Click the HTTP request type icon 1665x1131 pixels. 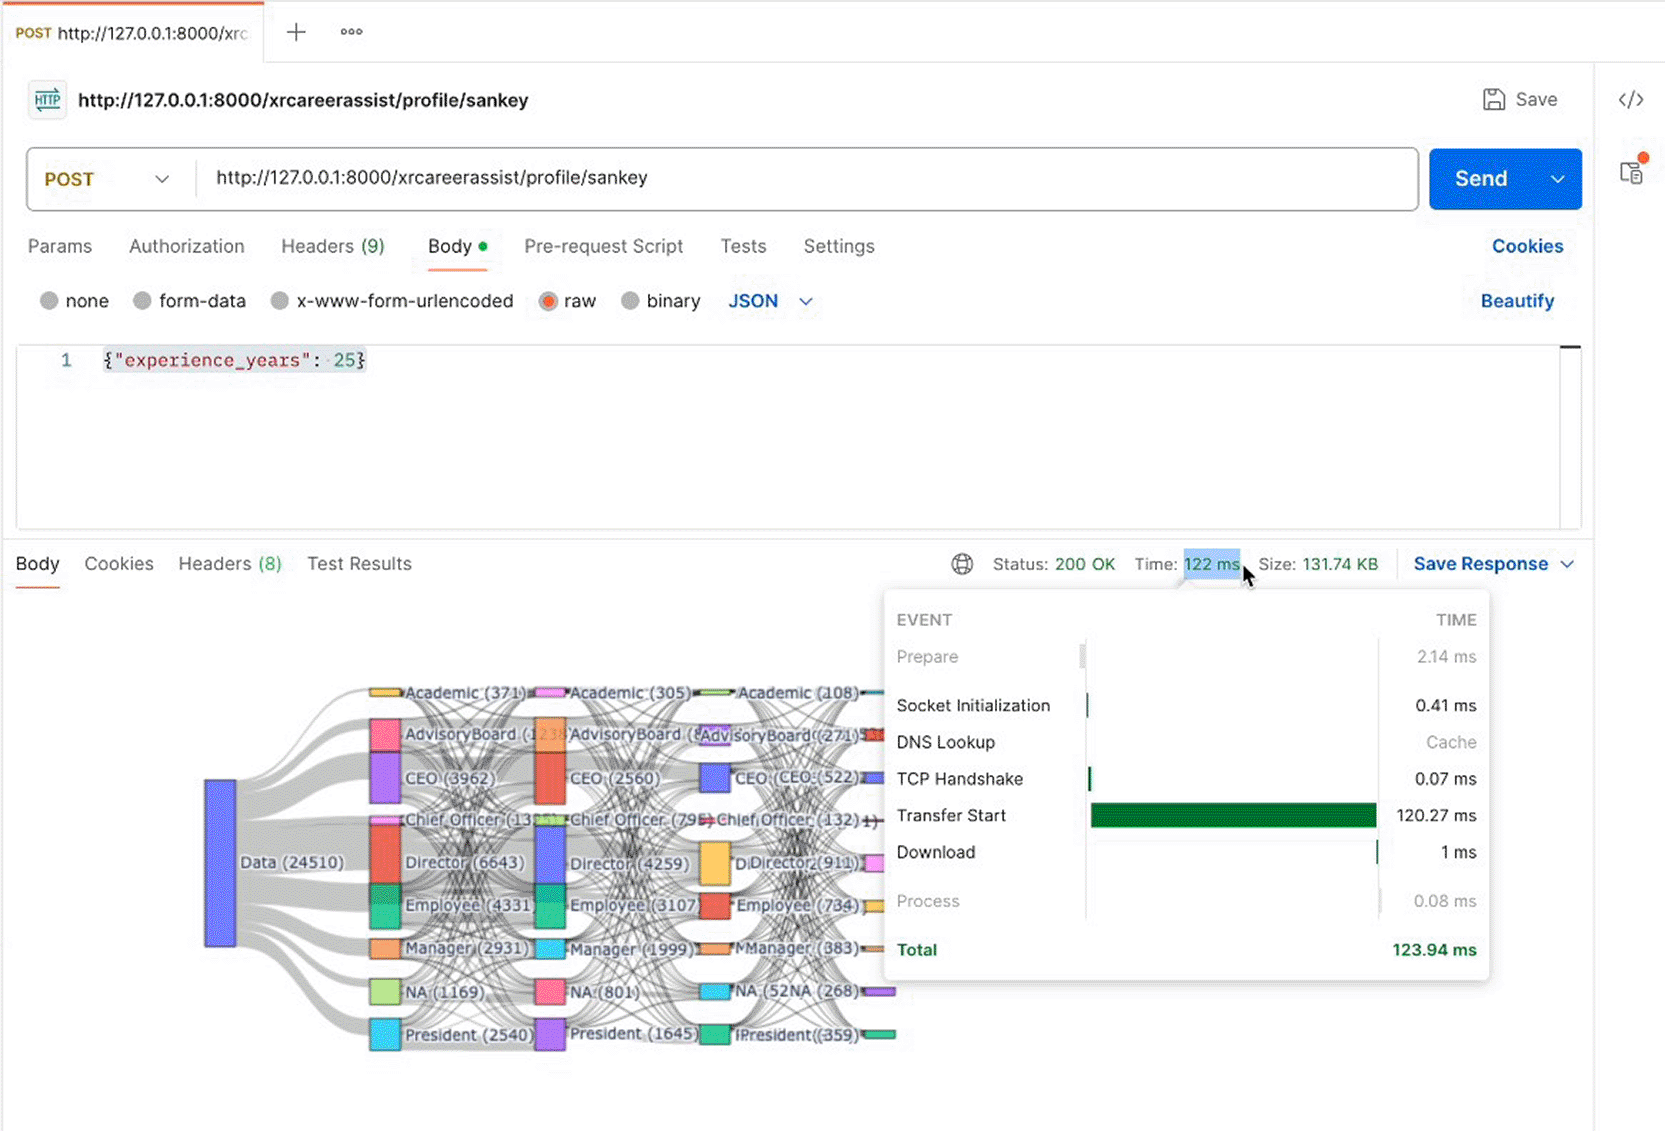coord(47,100)
